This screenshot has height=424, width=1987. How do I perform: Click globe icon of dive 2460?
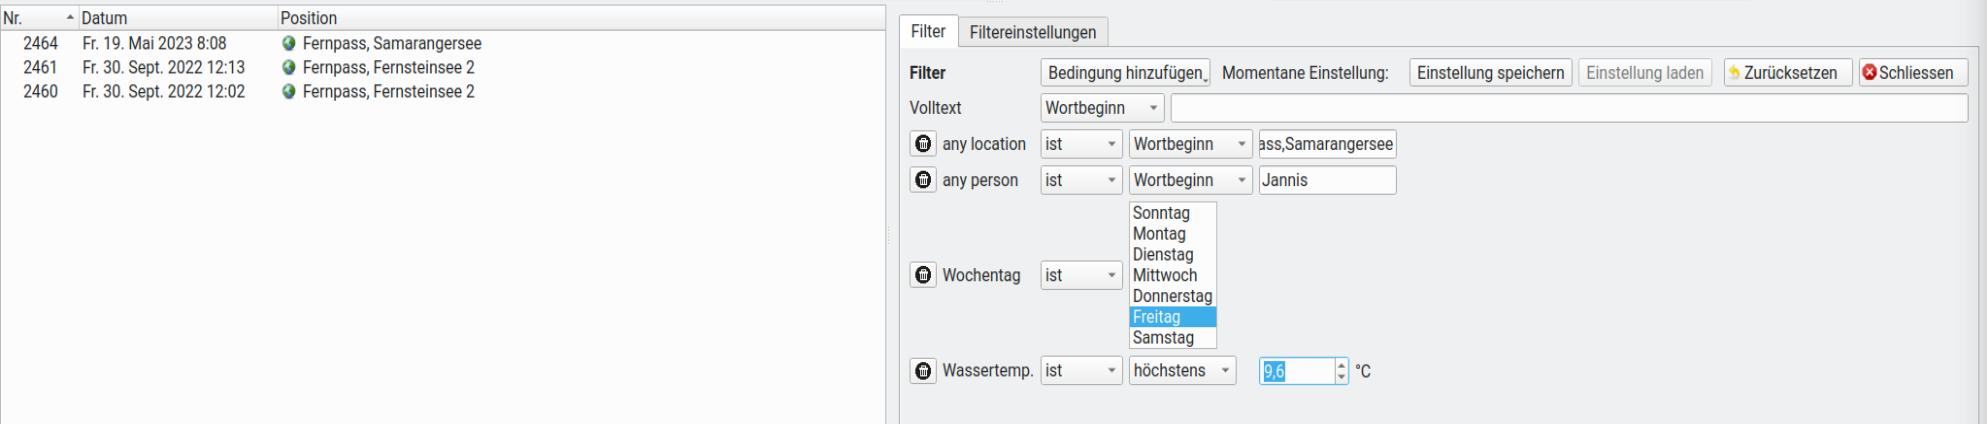[x=289, y=92]
